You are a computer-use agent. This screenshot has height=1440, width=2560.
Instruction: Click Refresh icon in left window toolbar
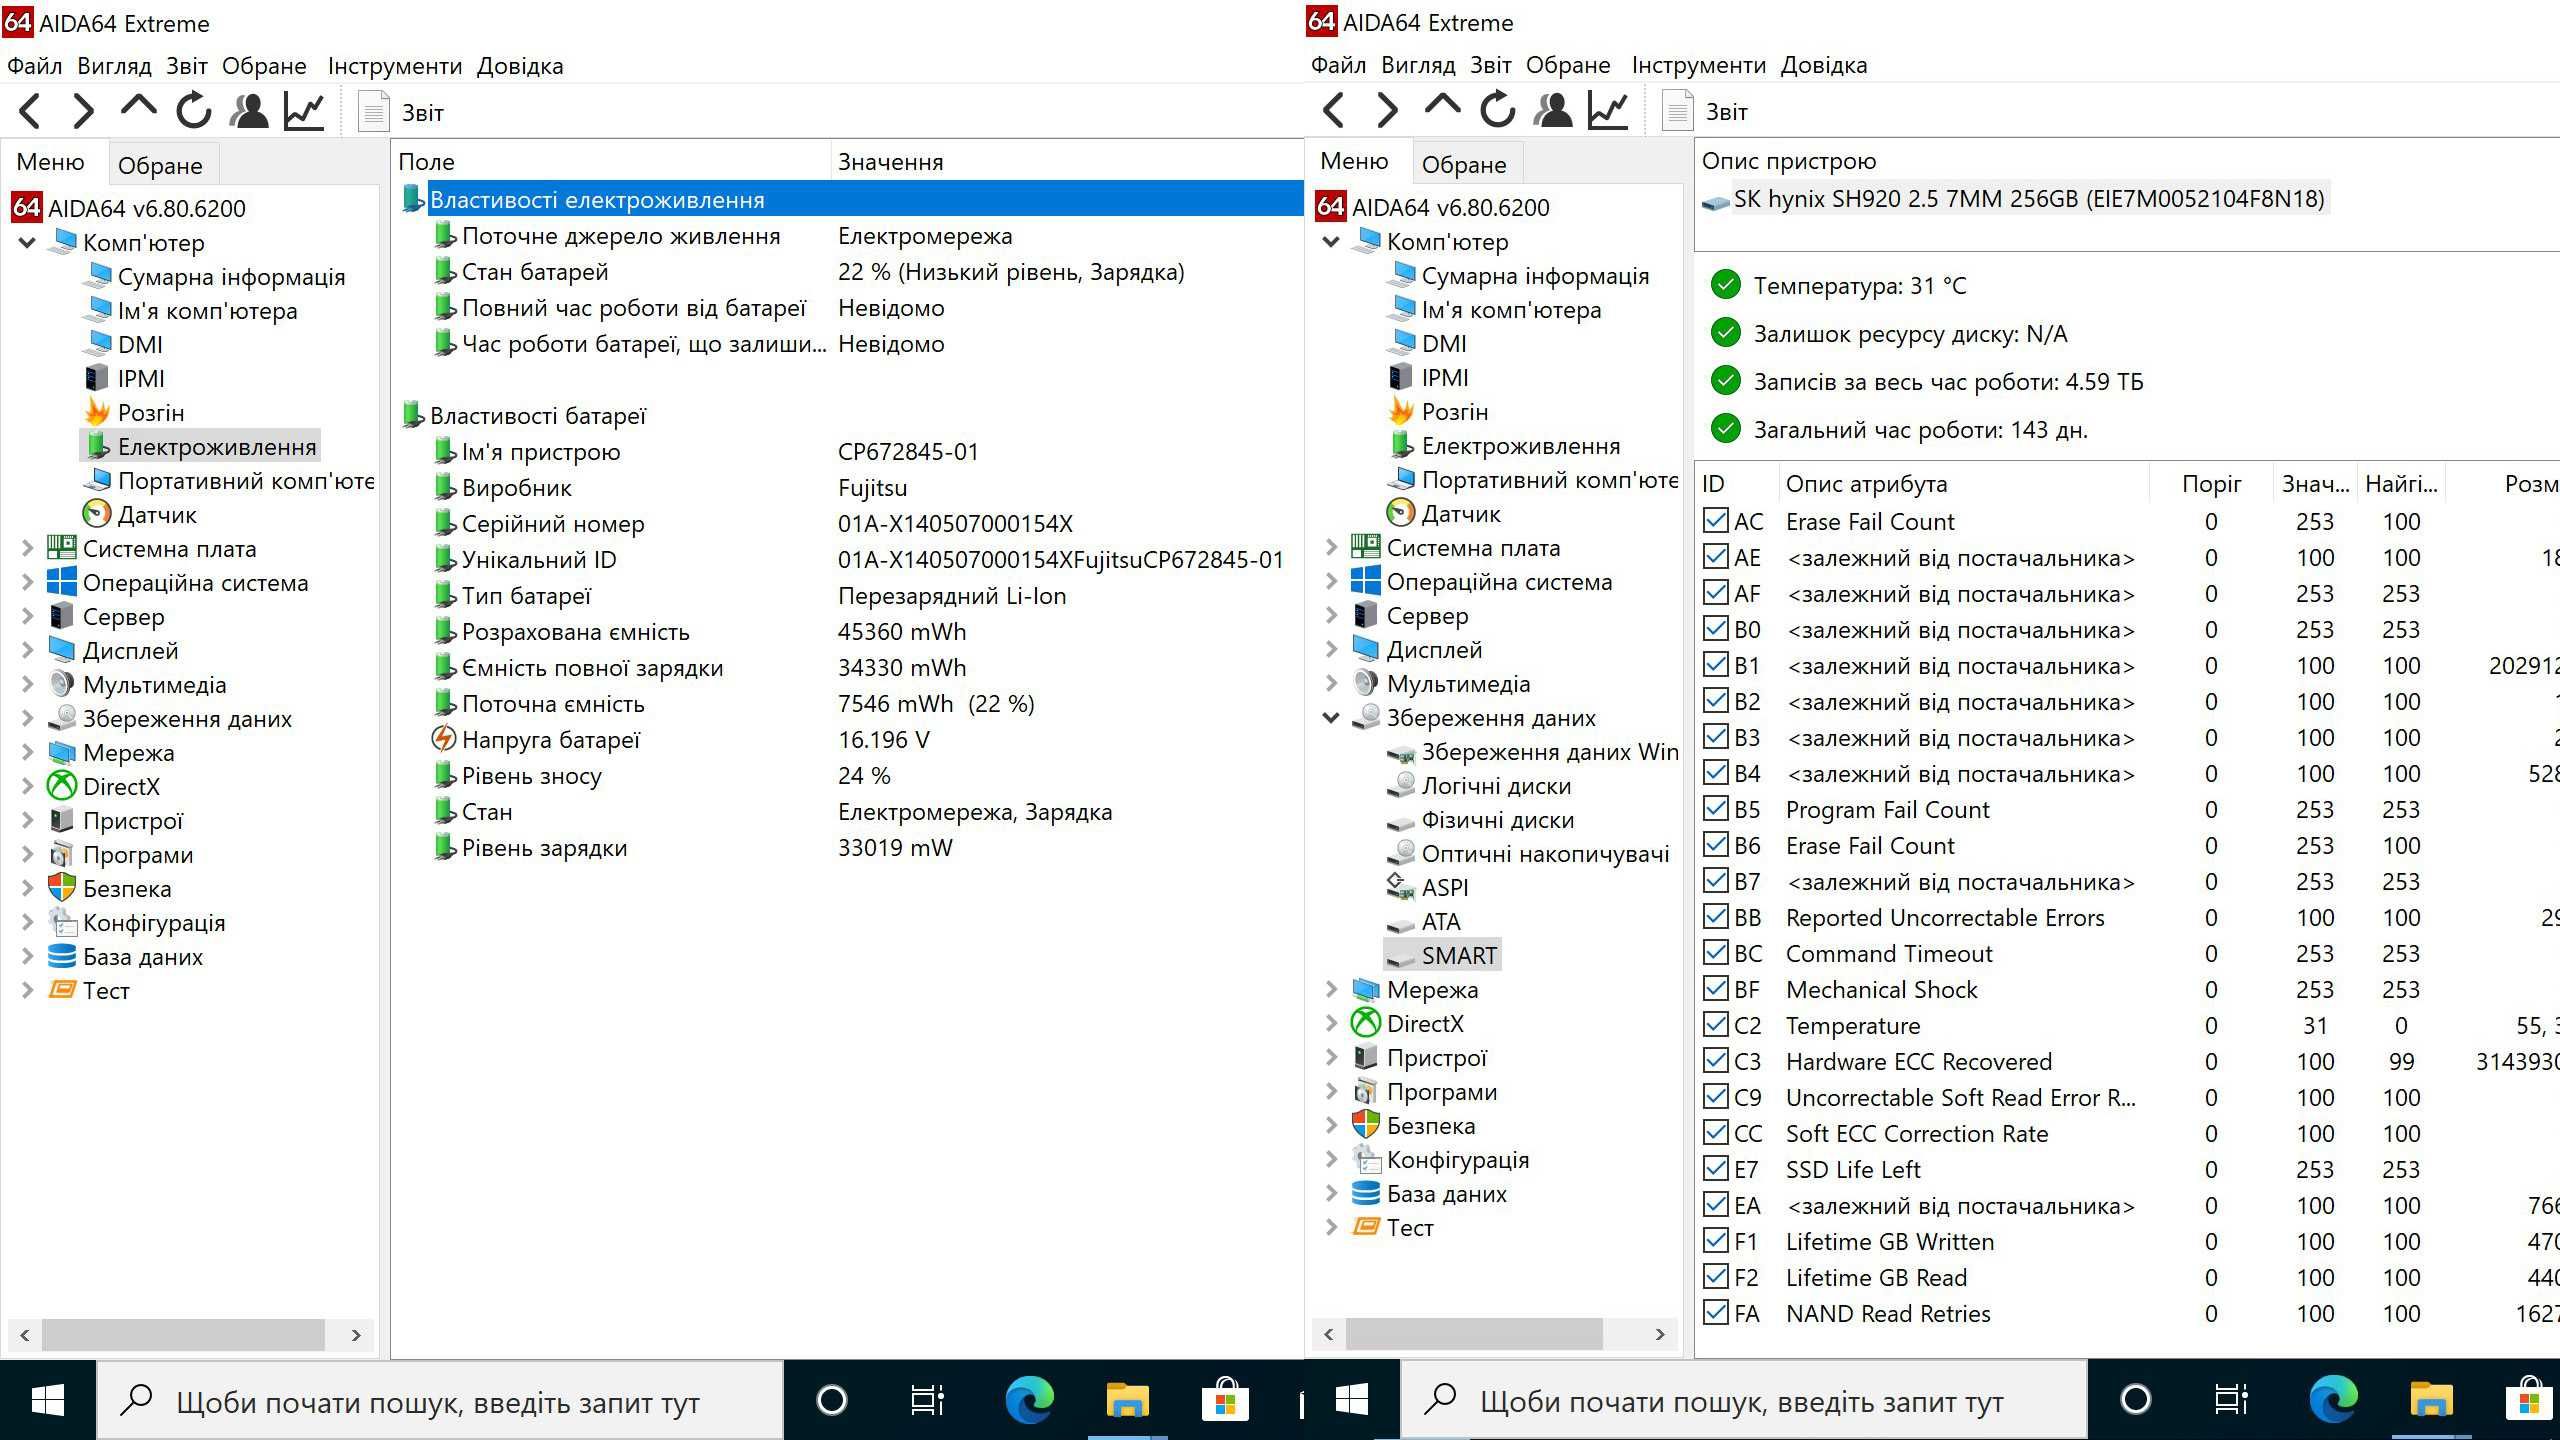(x=193, y=111)
